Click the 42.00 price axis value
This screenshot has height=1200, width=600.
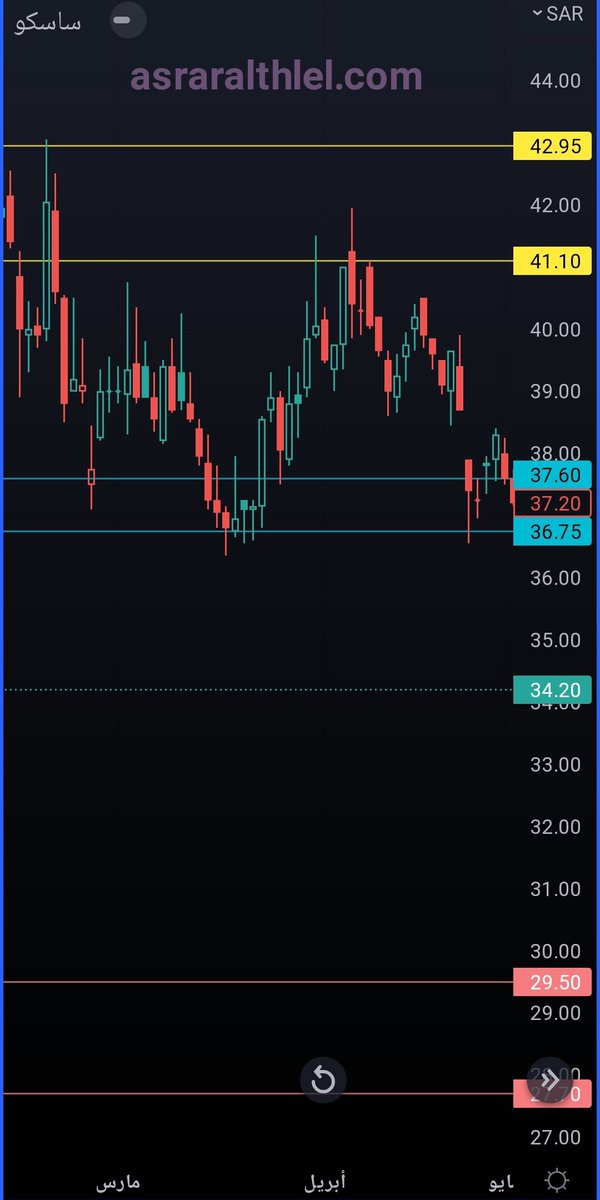(x=555, y=205)
